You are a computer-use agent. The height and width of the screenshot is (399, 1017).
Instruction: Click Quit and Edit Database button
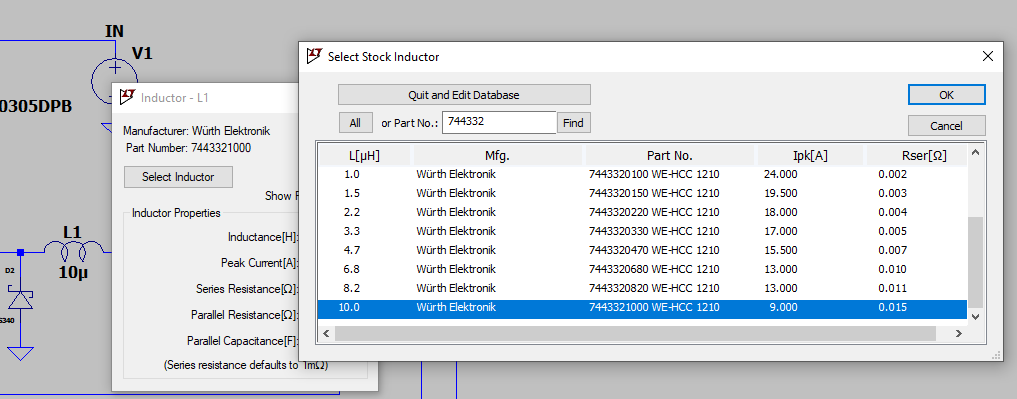464,95
